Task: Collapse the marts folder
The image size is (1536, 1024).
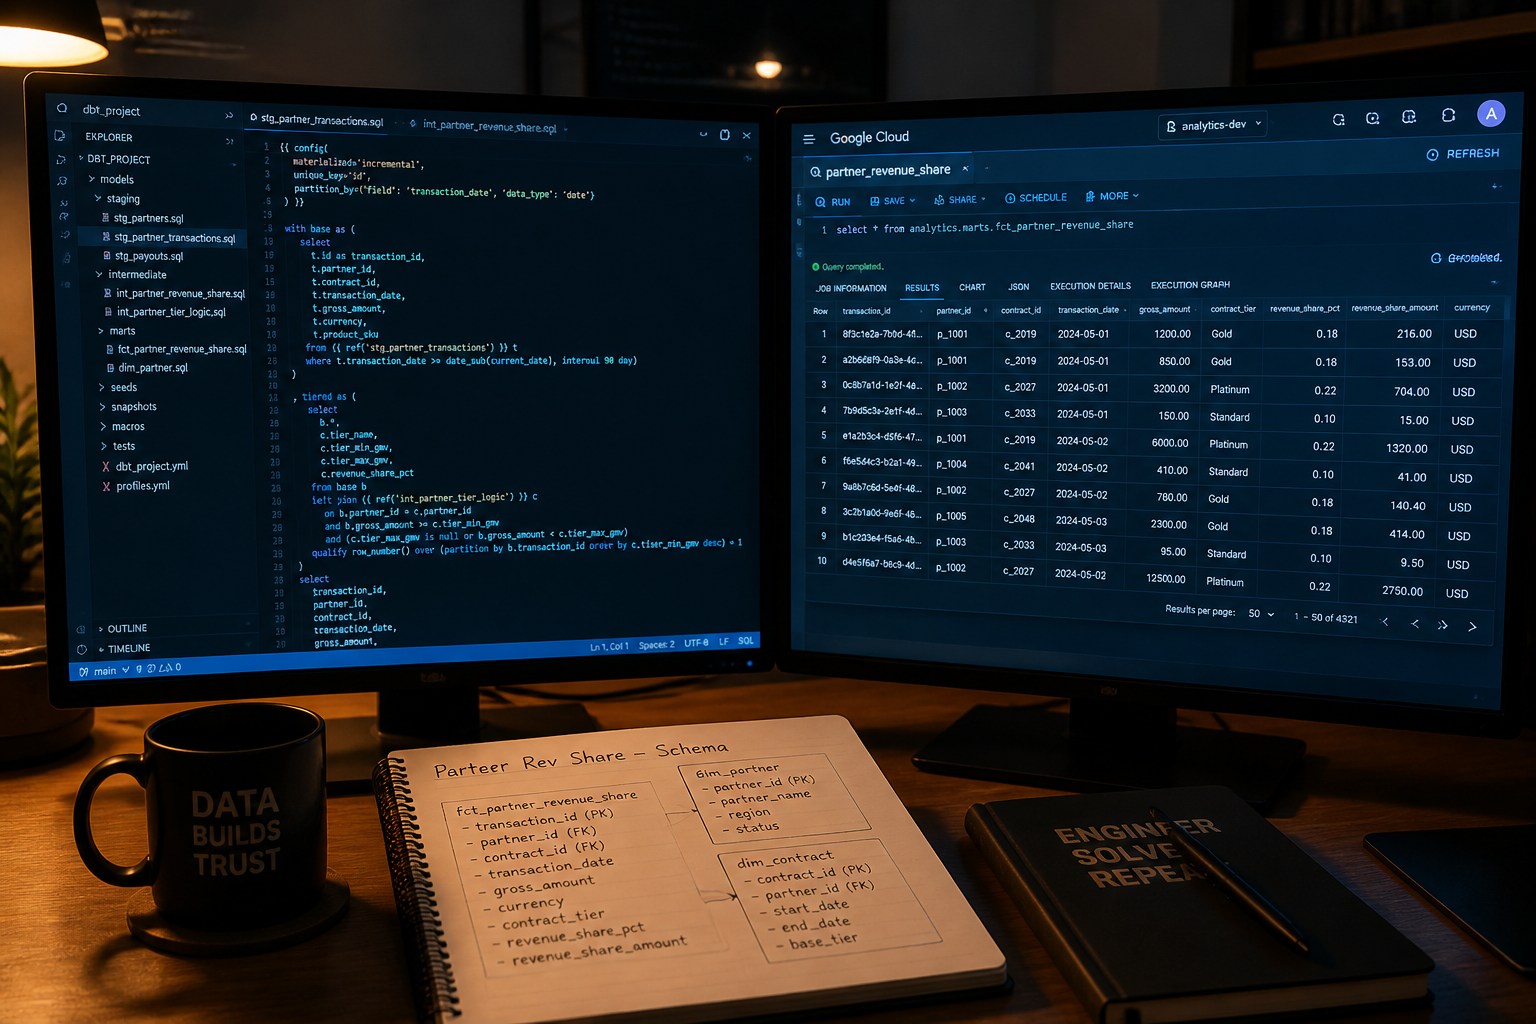Action: (116, 331)
